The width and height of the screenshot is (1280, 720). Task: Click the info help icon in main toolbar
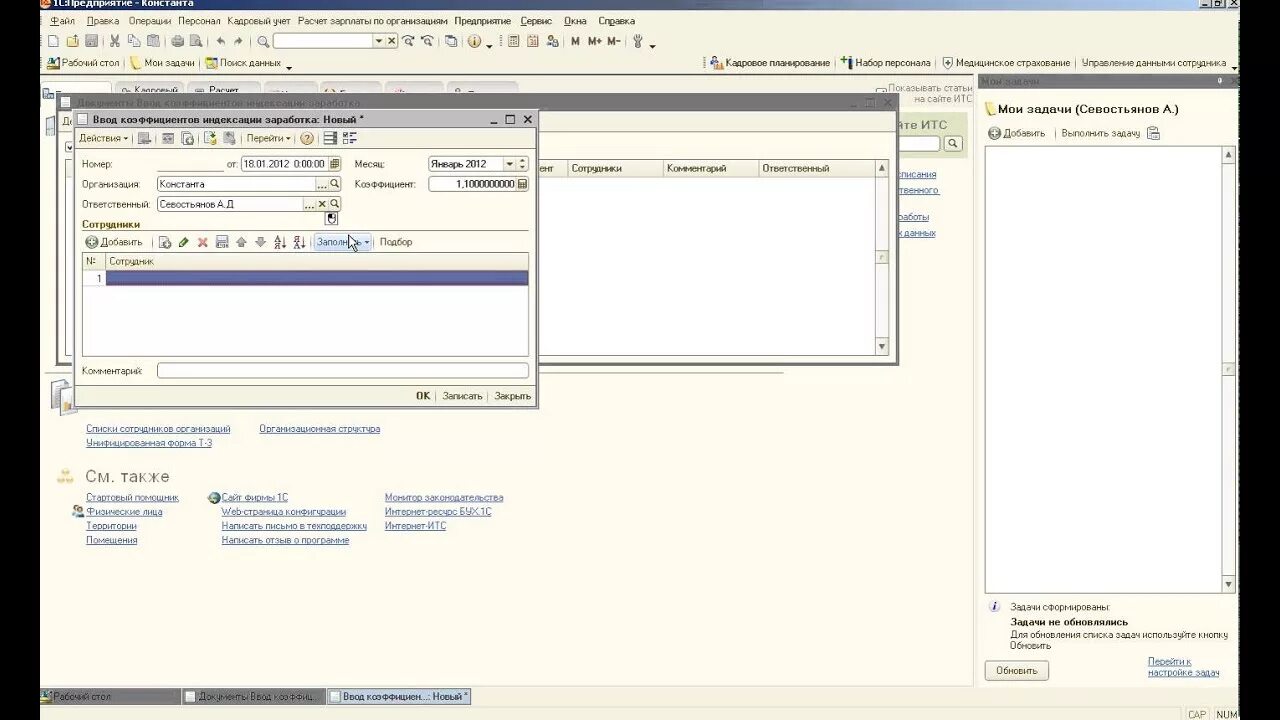coord(474,41)
